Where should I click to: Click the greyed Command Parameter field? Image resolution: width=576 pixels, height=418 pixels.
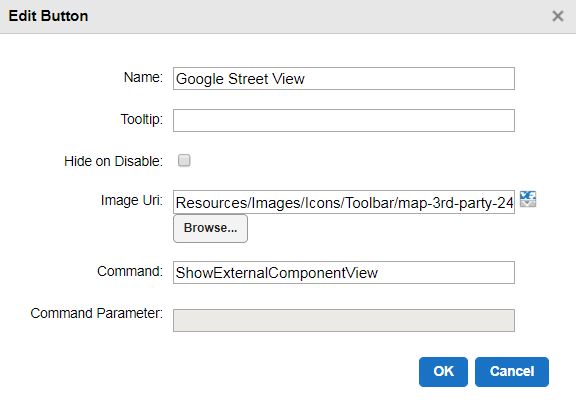344,320
